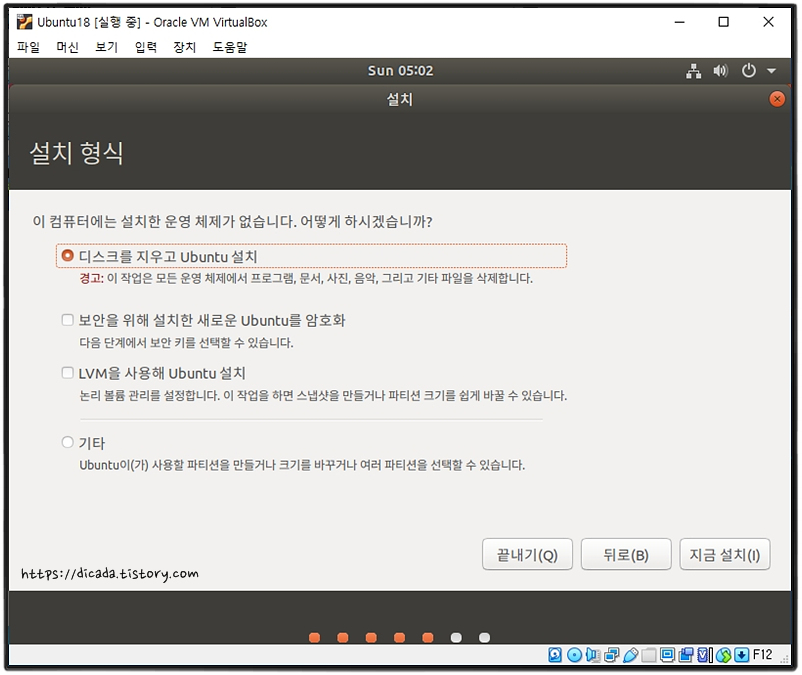
Task: Click the recording status icon
Action: (x=686, y=655)
